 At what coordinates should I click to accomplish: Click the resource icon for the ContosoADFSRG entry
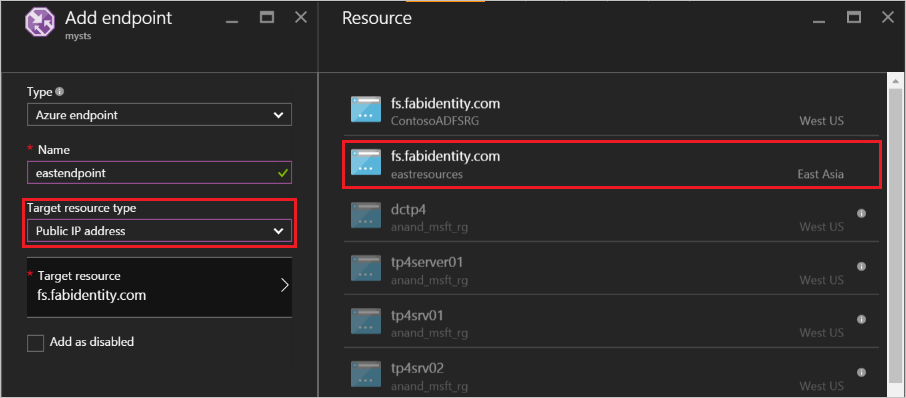[x=366, y=109]
